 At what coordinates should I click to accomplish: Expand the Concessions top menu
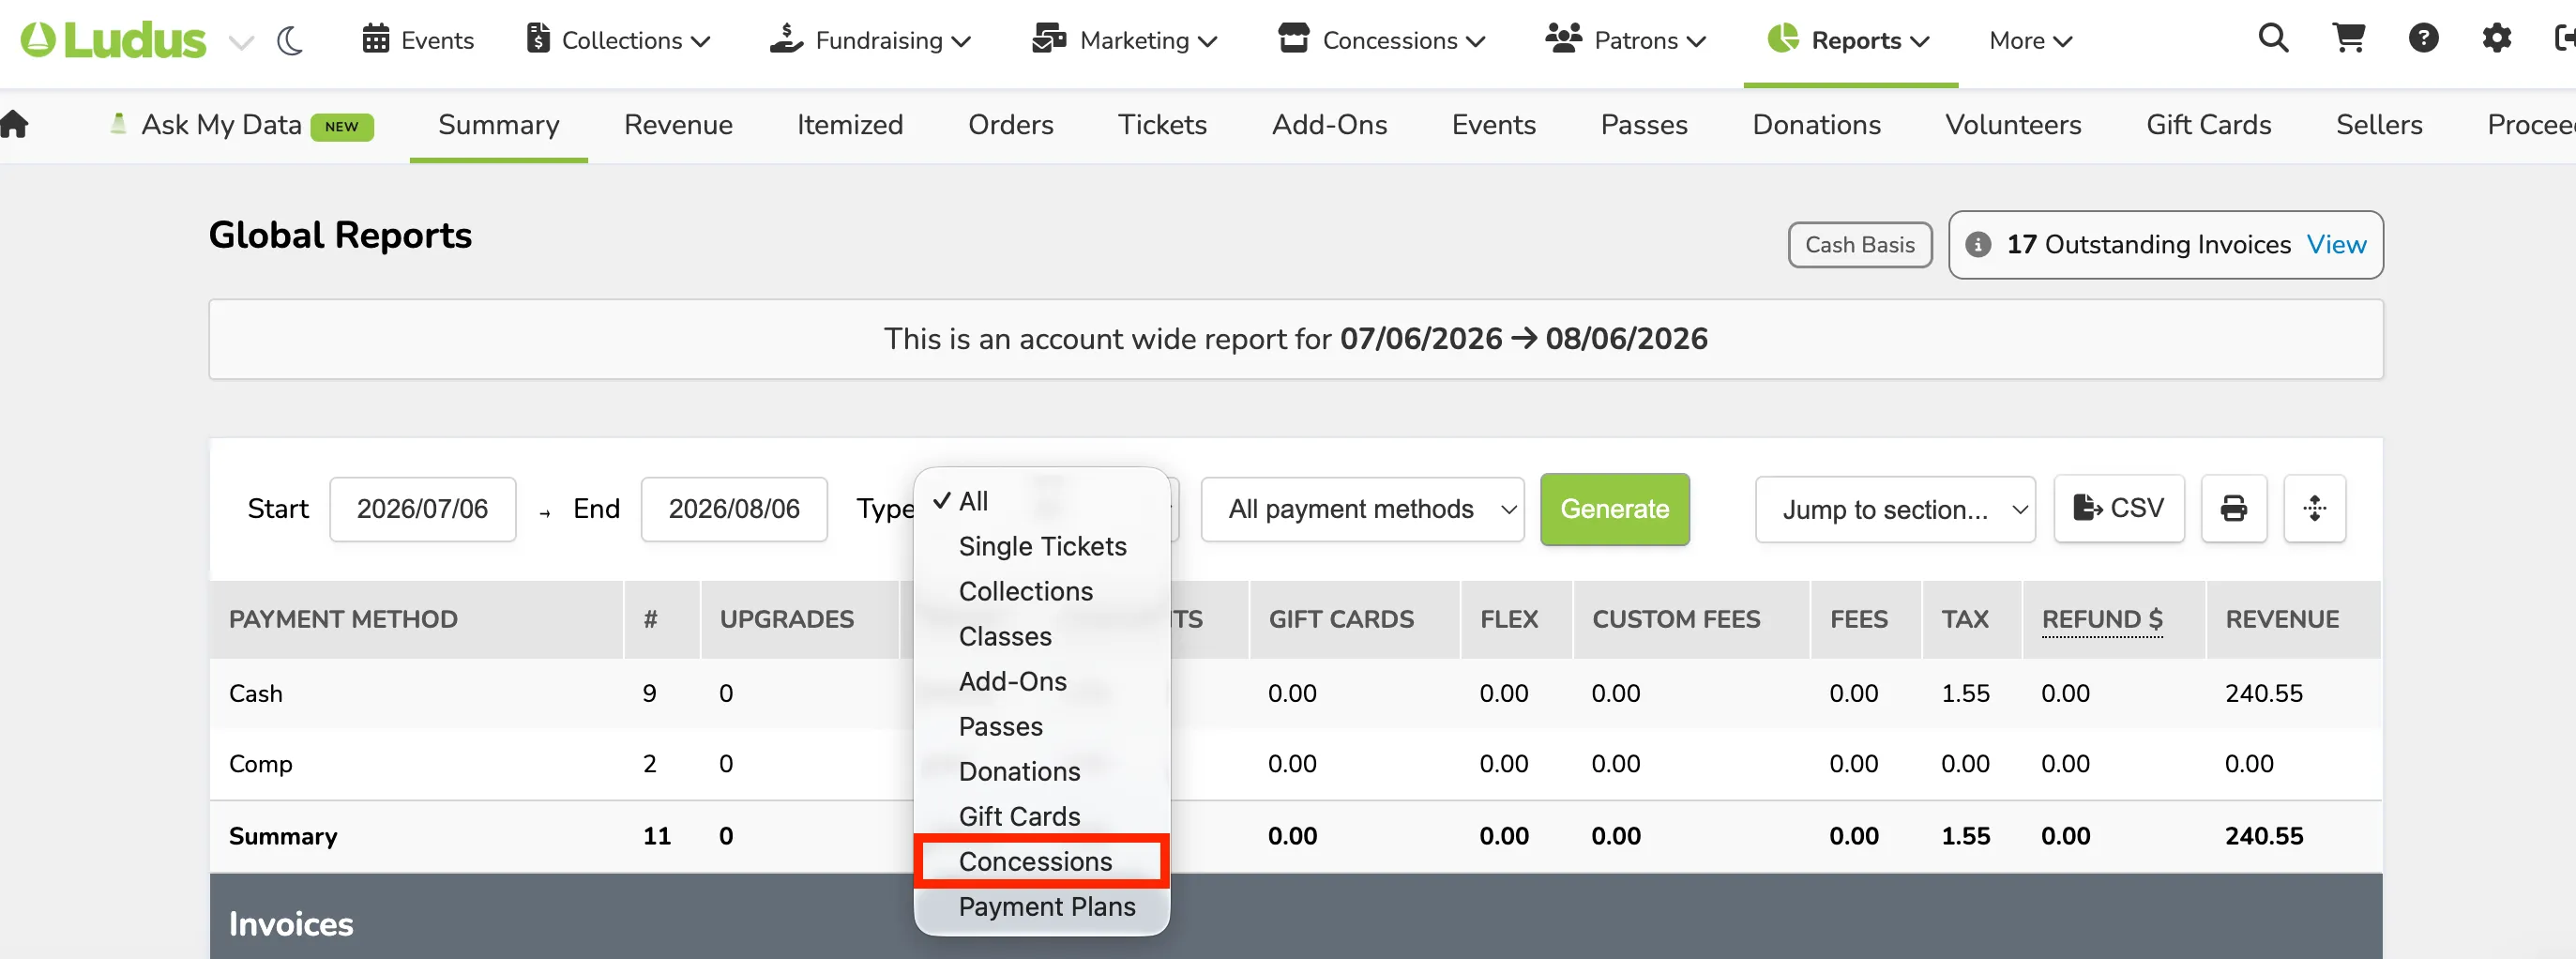(x=1381, y=40)
